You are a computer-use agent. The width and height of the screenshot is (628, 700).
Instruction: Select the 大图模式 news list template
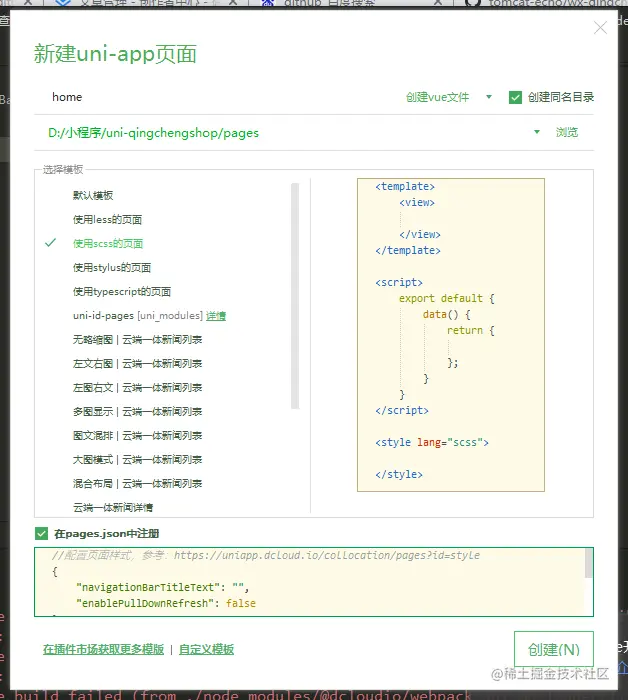pyautogui.click(x=137, y=460)
